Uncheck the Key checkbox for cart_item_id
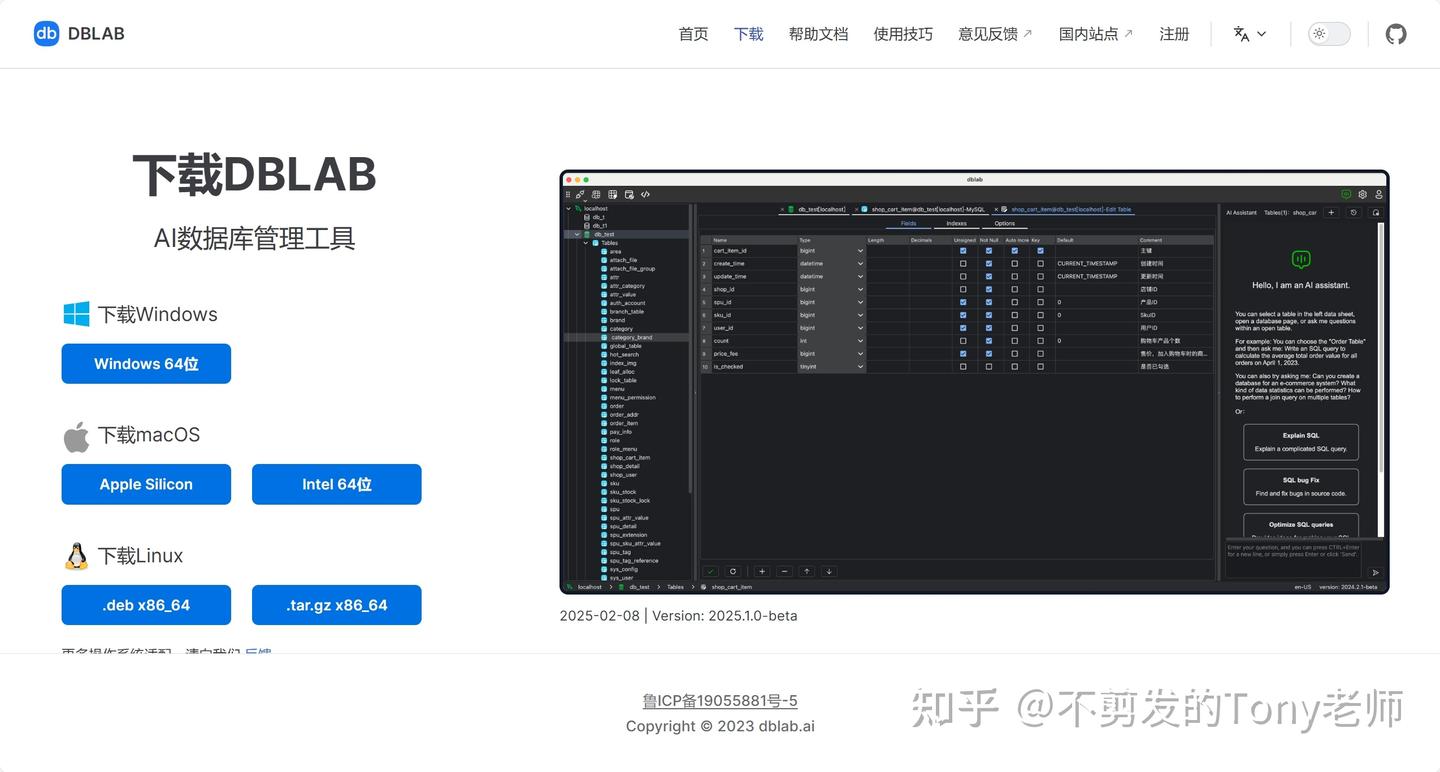 pos(1042,251)
